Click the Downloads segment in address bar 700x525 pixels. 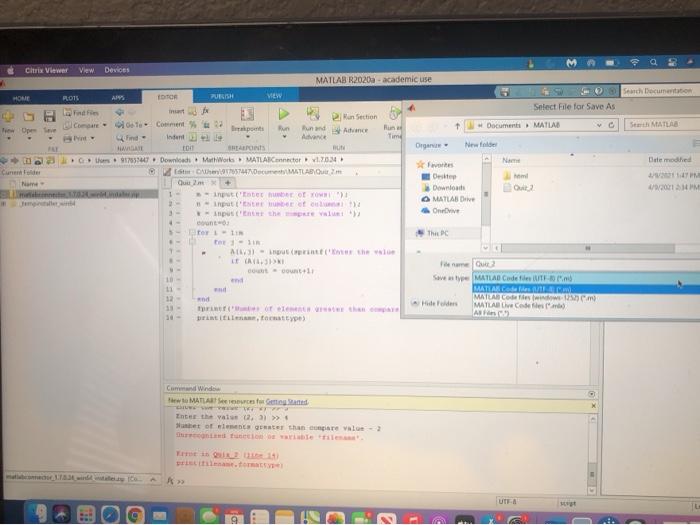click(175, 160)
